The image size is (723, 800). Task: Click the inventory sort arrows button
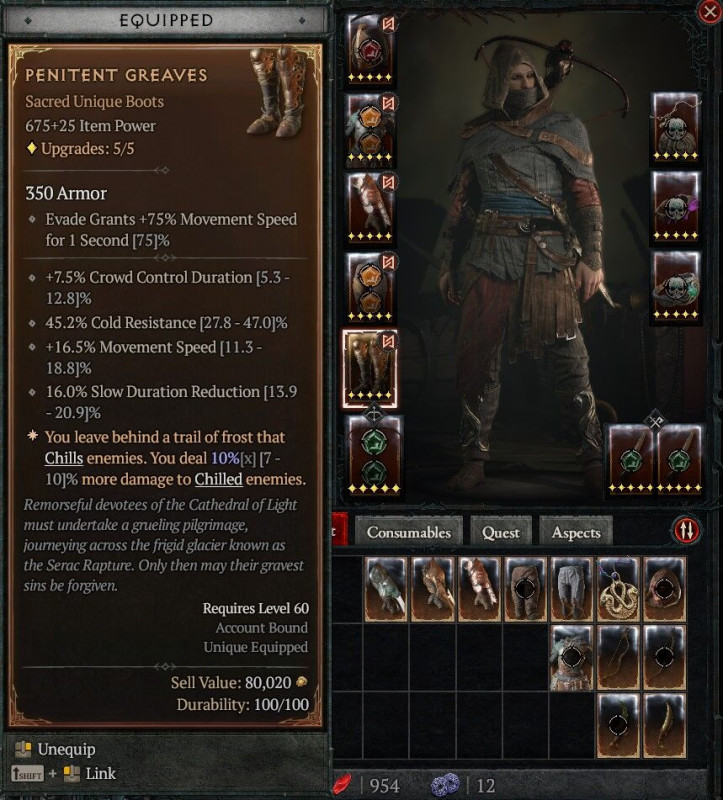click(x=686, y=531)
